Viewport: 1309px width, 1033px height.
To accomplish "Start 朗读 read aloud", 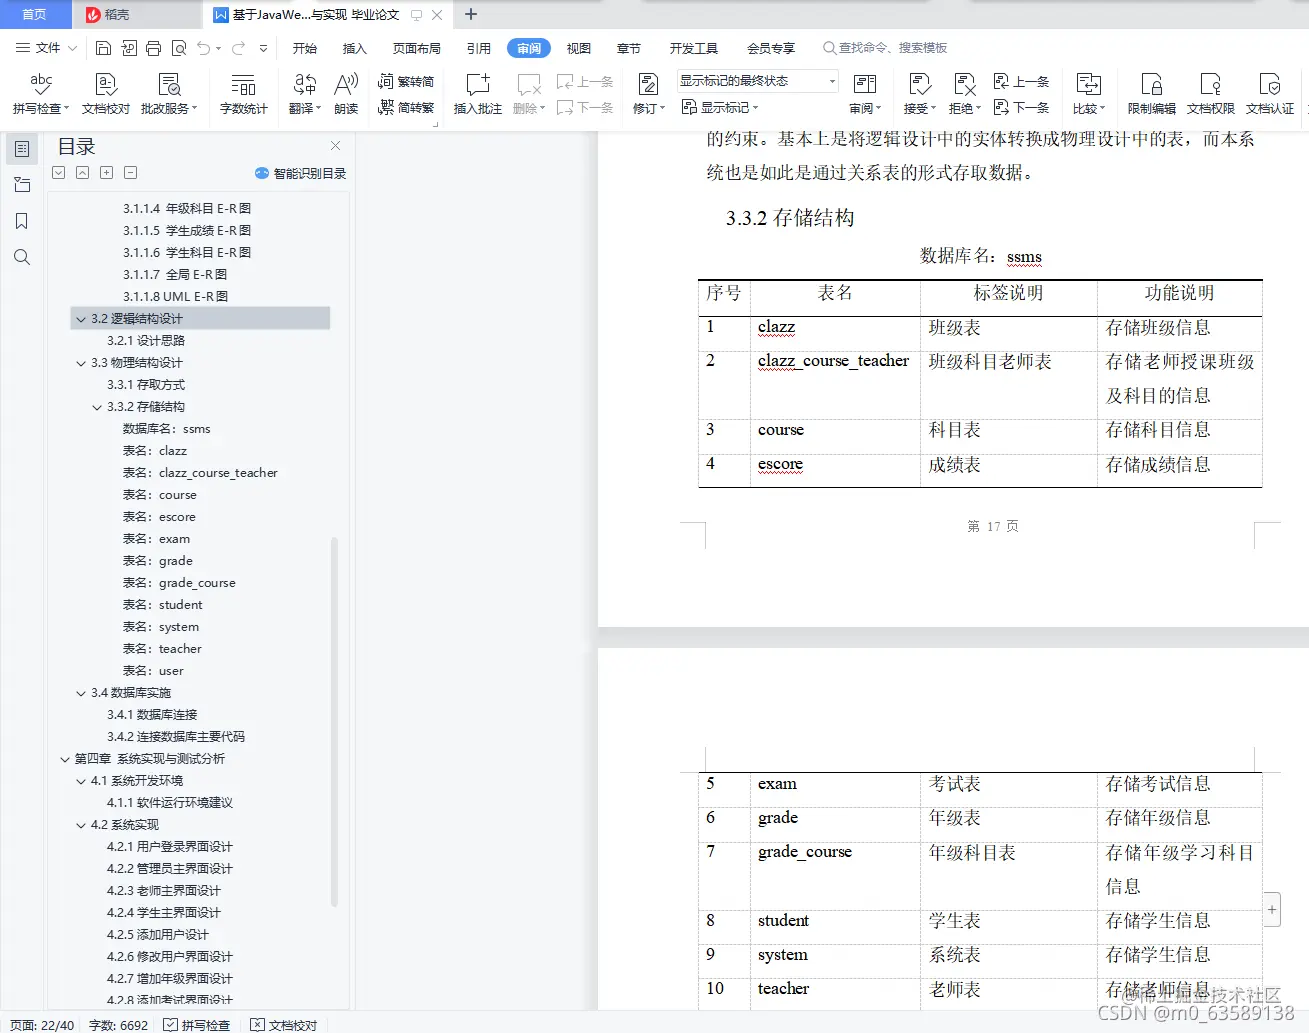I will coord(346,94).
